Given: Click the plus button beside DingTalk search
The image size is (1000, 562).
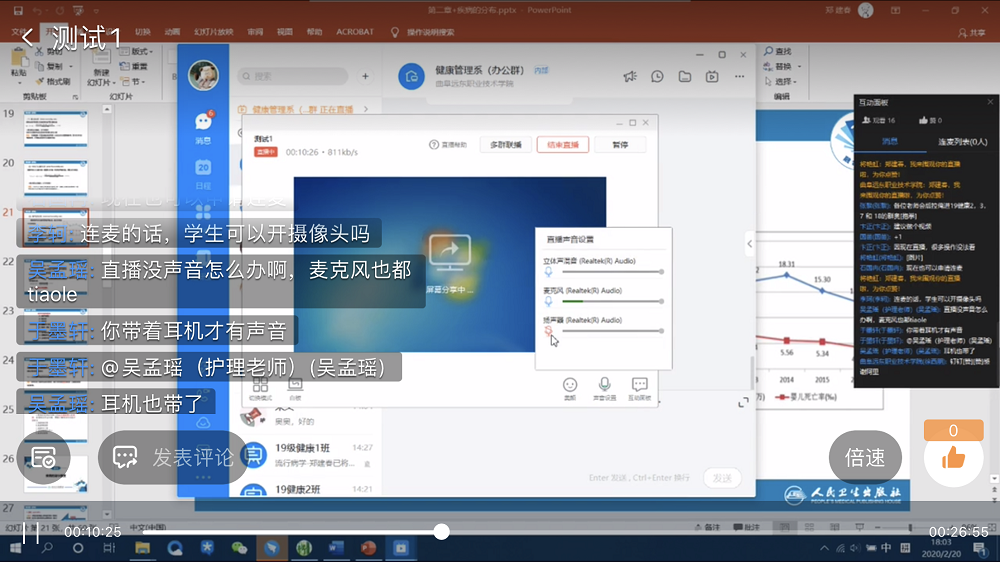Looking at the screenshot, I should 365,76.
